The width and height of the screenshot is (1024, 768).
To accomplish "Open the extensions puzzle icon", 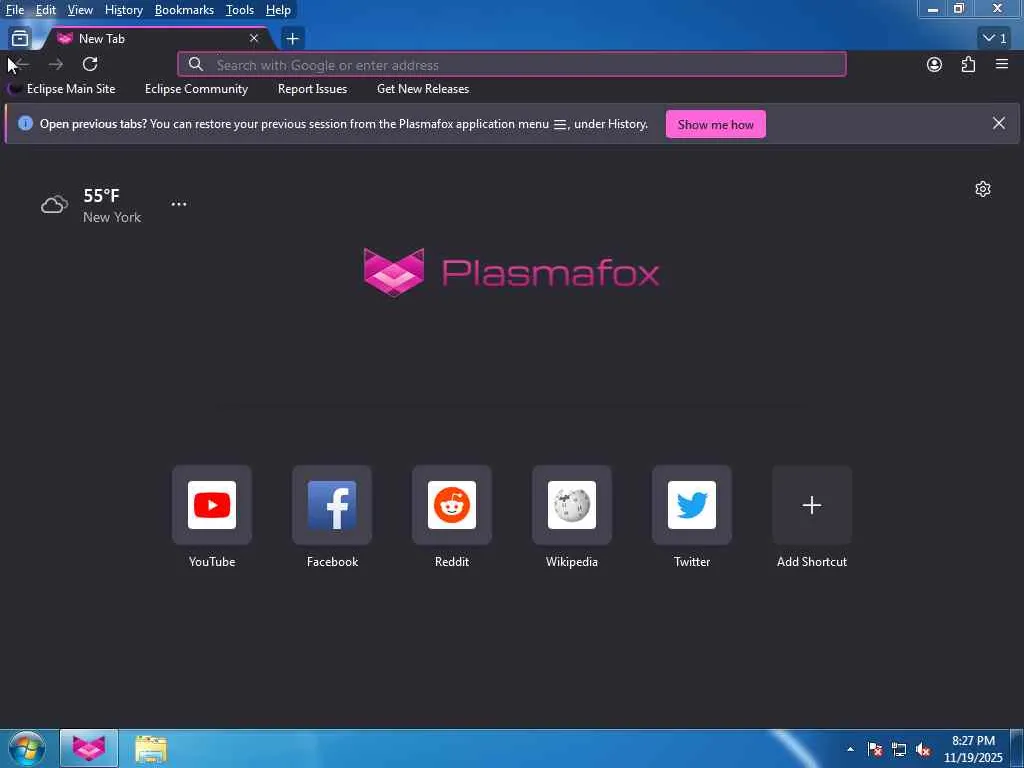I will click(x=968, y=64).
